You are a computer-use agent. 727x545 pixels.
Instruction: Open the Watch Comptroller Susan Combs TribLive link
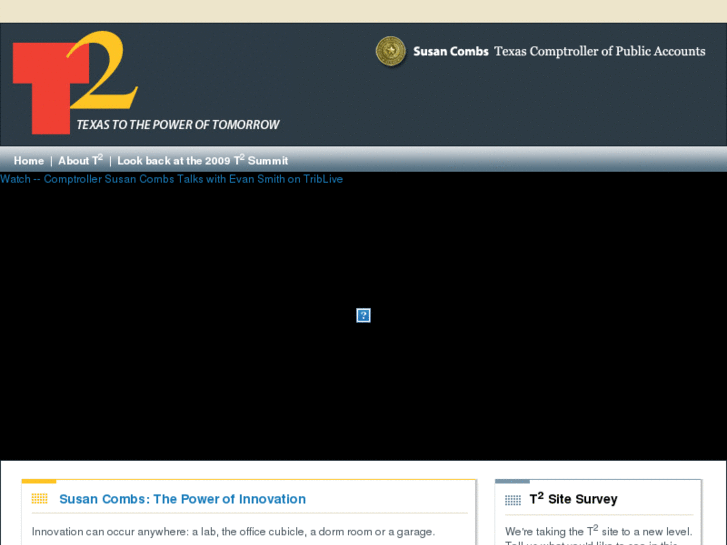172,179
